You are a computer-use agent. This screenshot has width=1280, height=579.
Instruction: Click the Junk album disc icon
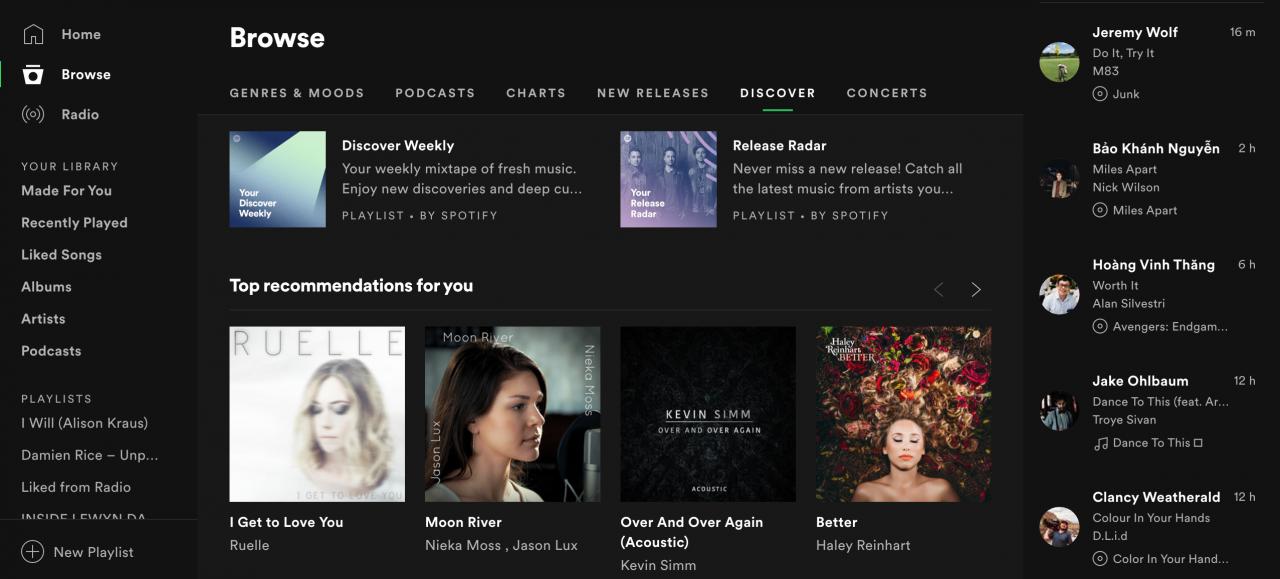pyautogui.click(x=1100, y=94)
